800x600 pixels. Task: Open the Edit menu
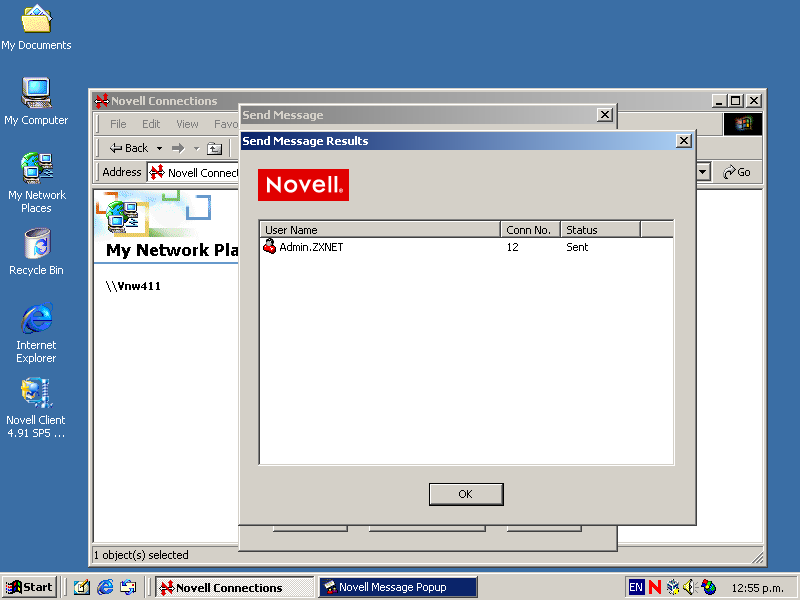point(151,124)
